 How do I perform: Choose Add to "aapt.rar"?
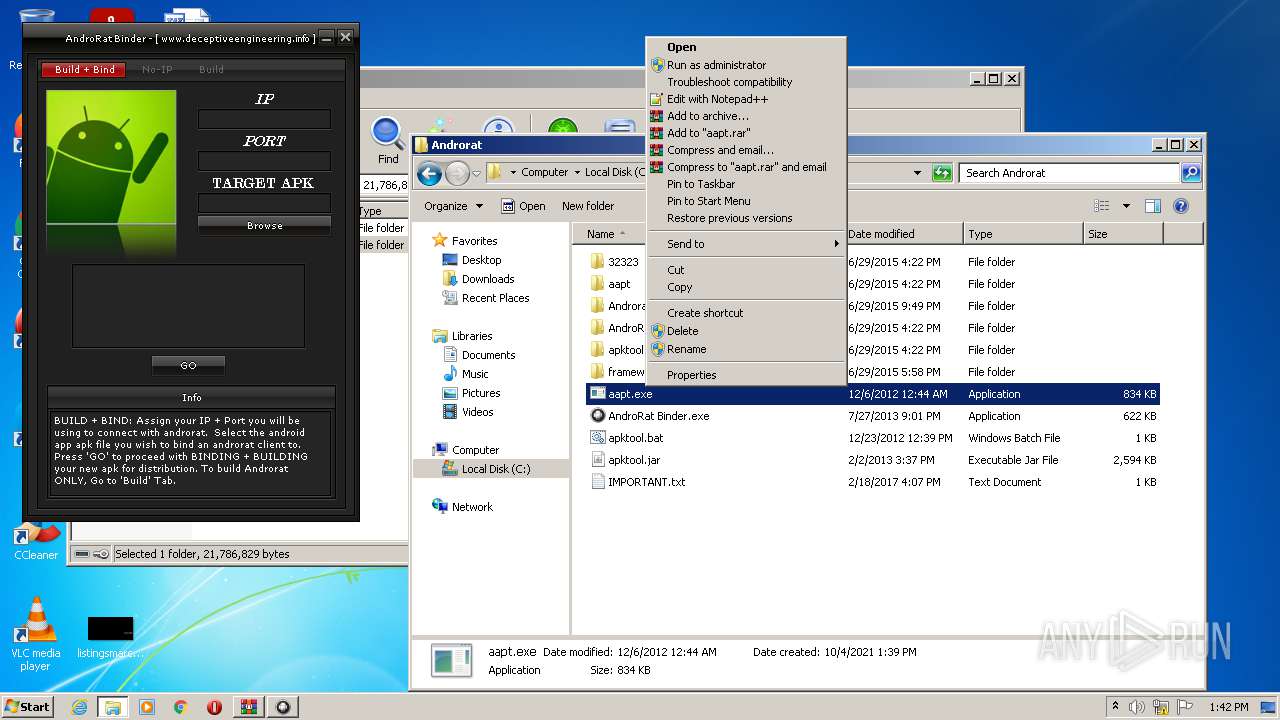point(708,133)
